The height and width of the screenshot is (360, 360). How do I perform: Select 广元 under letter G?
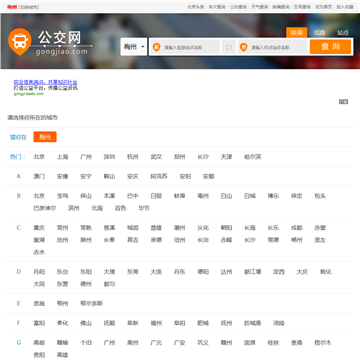(x=156, y=343)
